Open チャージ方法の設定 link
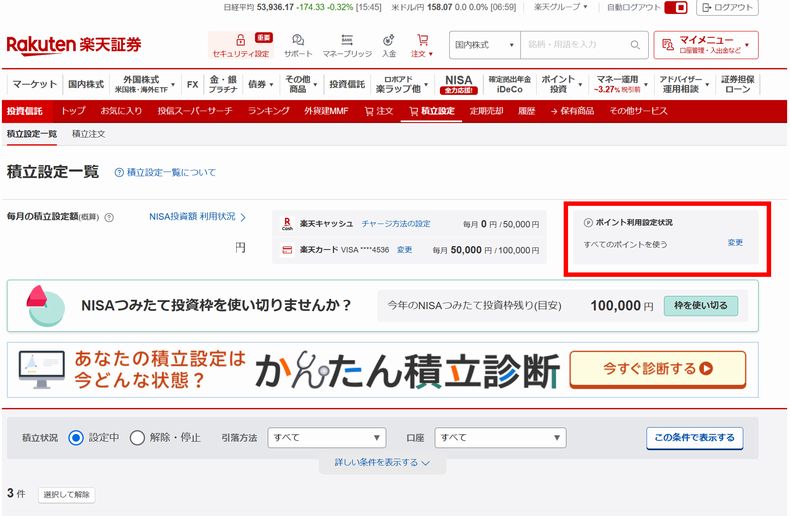 coord(396,224)
